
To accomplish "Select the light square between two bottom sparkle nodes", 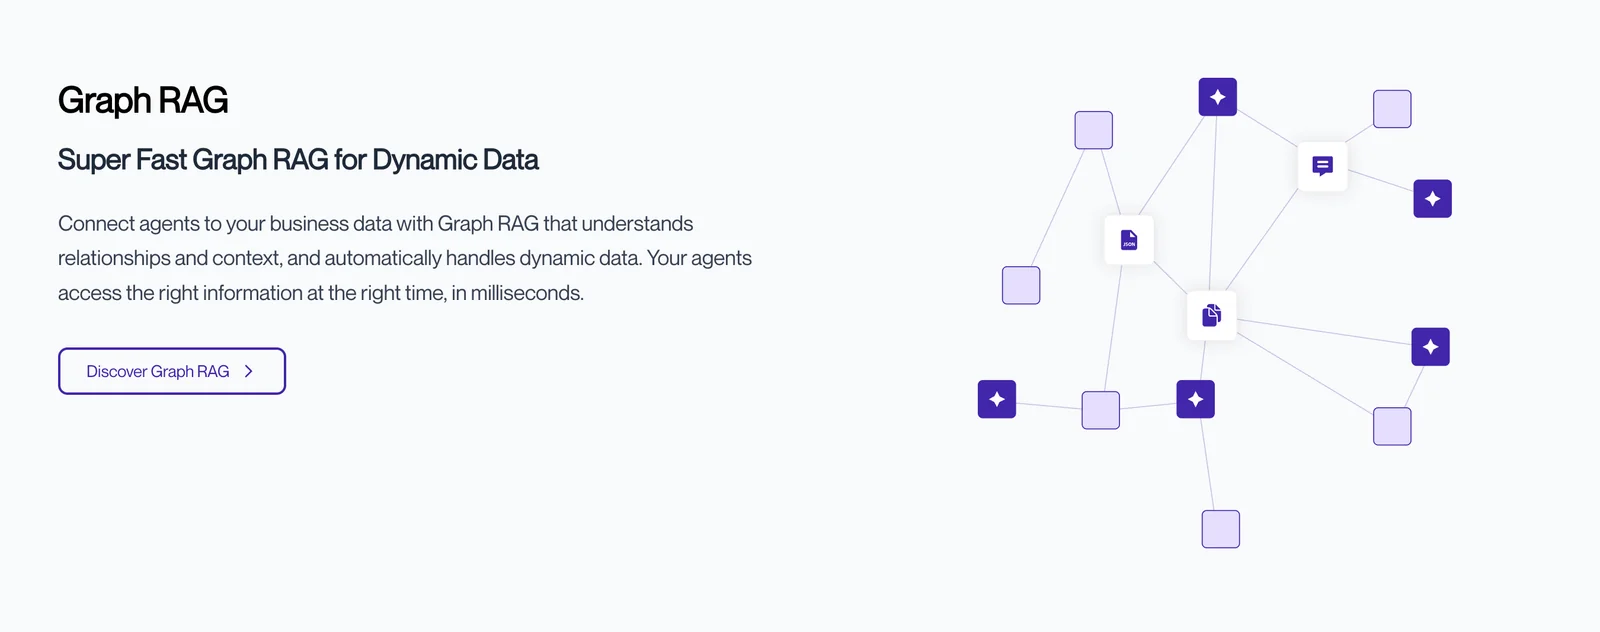I will 1100,410.
